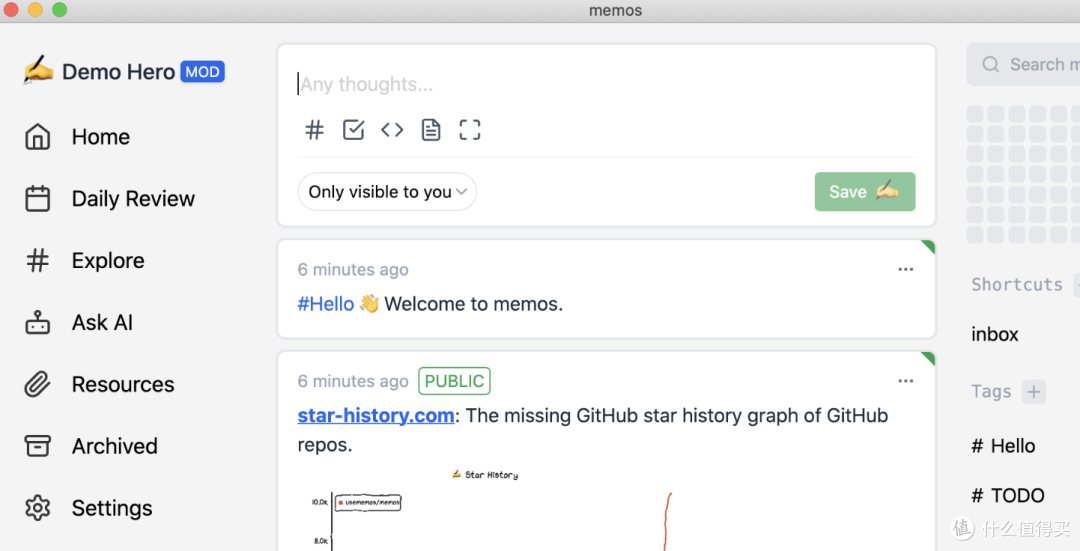Click the search magnifier icon
The image size is (1080, 551).
[990, 65]
